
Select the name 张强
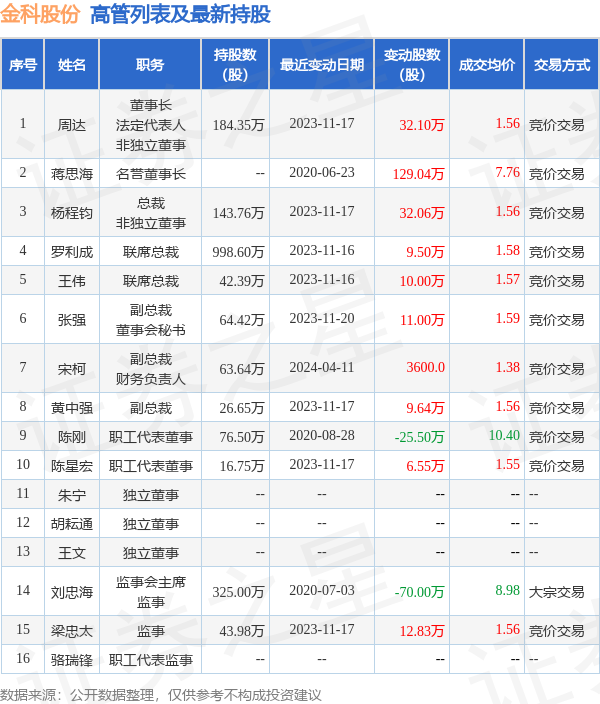click(x=72, y=320)
